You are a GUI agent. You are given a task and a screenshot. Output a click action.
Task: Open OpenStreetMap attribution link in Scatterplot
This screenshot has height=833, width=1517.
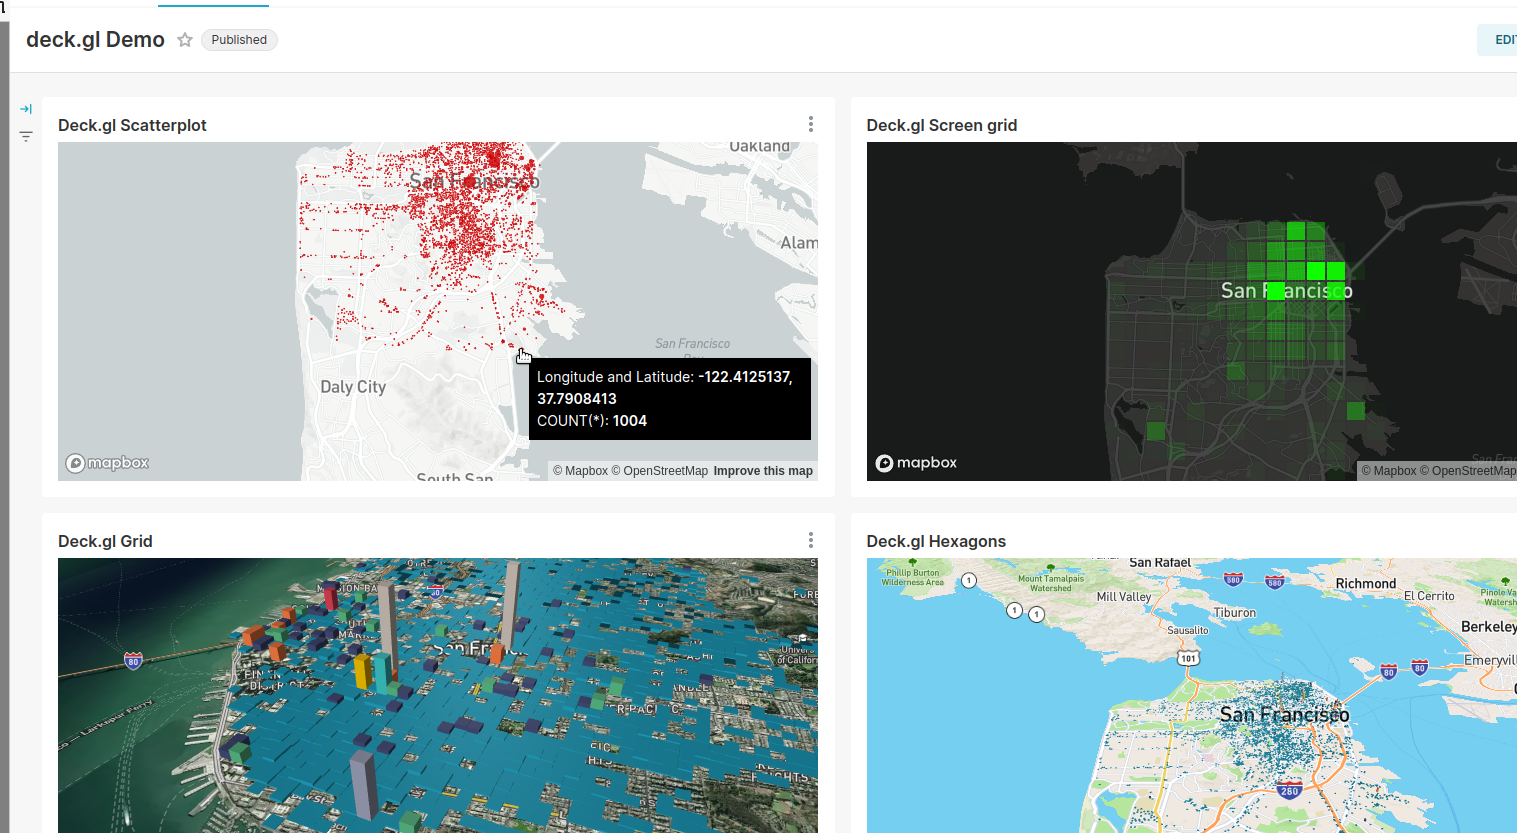coord(660,471)
